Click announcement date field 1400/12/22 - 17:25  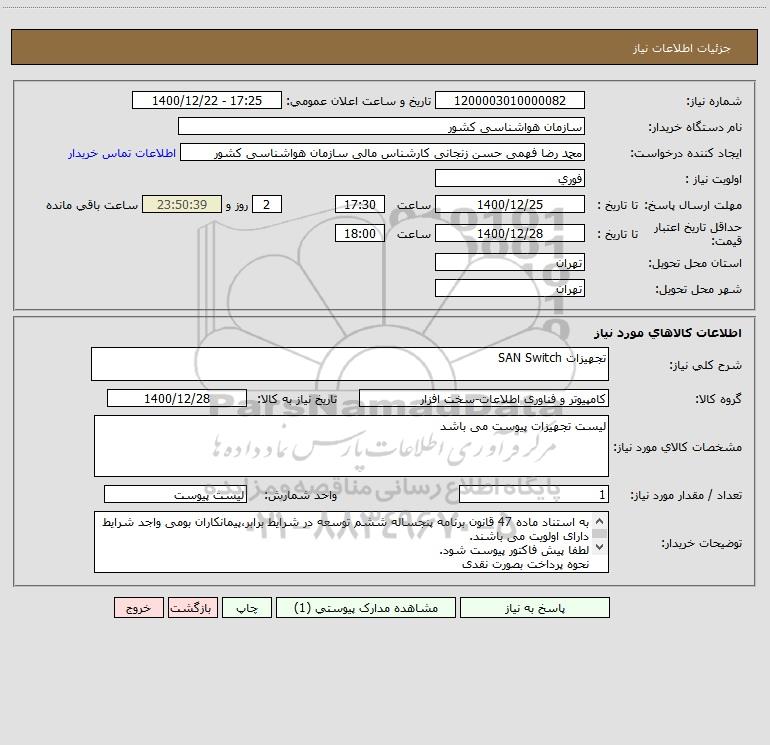click(207, 100)
